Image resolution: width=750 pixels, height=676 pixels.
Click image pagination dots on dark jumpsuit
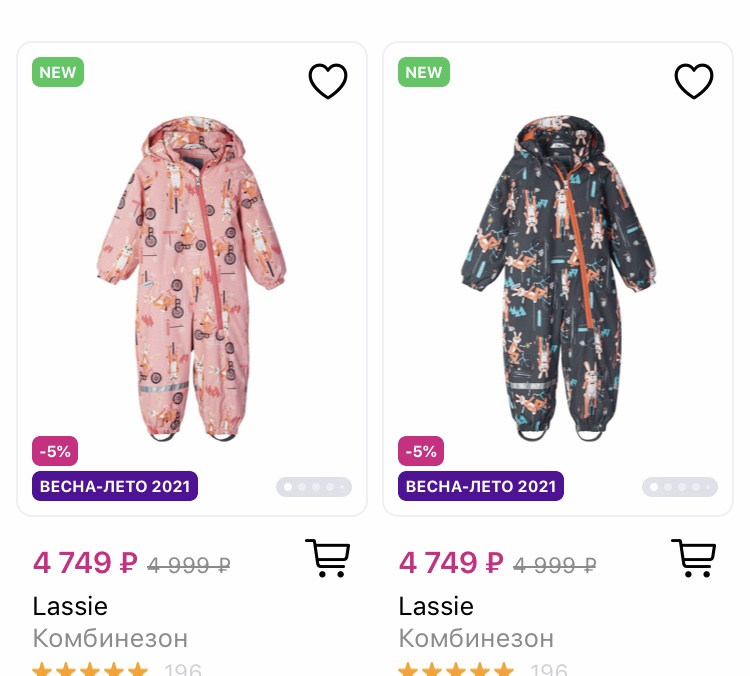pyautogui.click(x=680, y=487)
